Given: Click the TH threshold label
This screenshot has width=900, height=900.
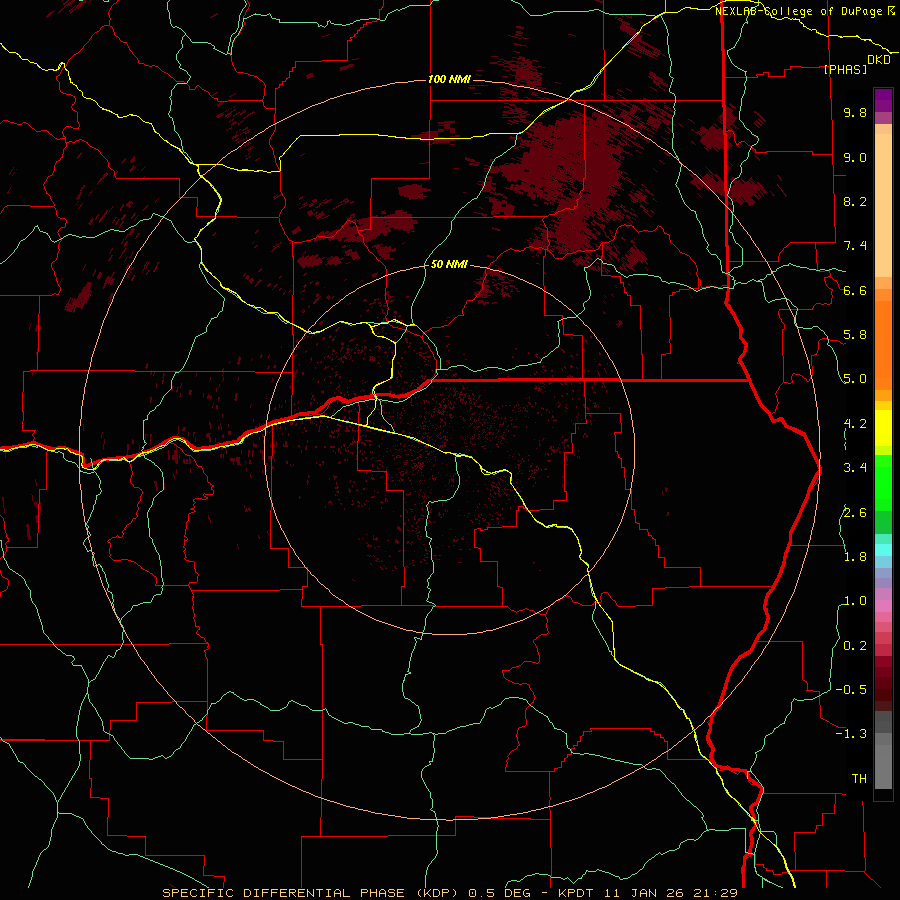Looking at the screenshot, I should [859, 779].
